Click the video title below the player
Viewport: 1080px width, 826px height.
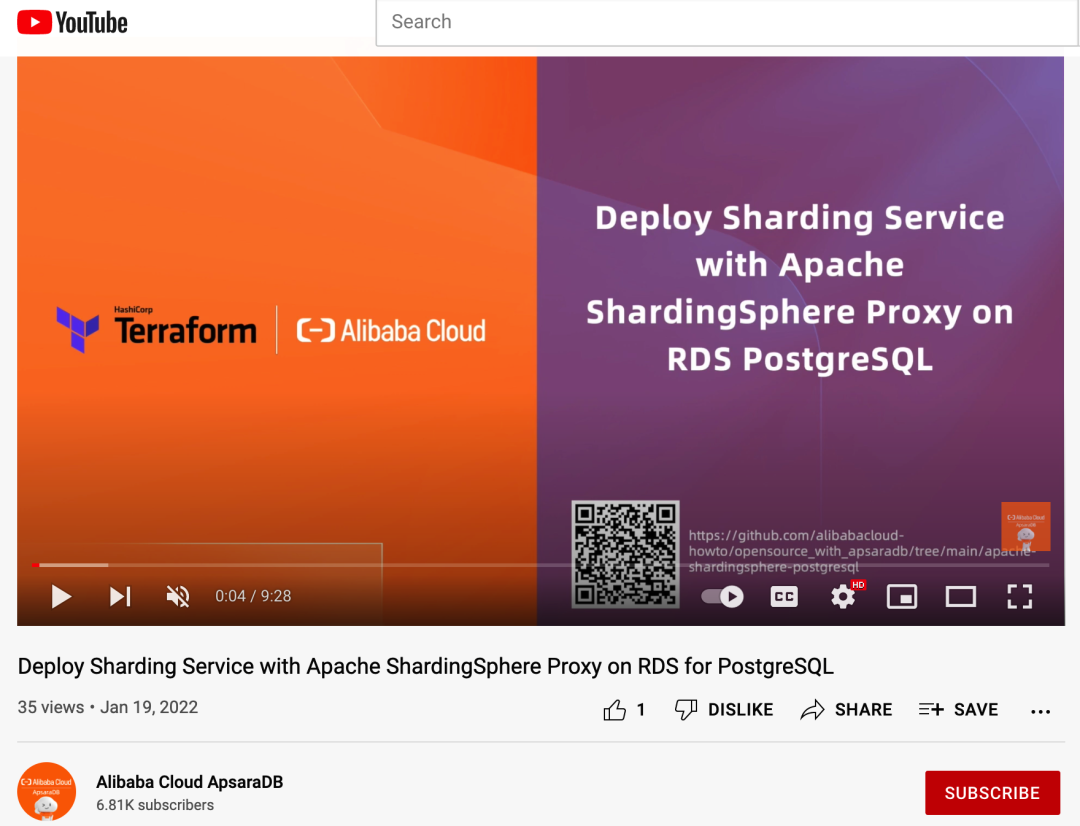(426, 666)
